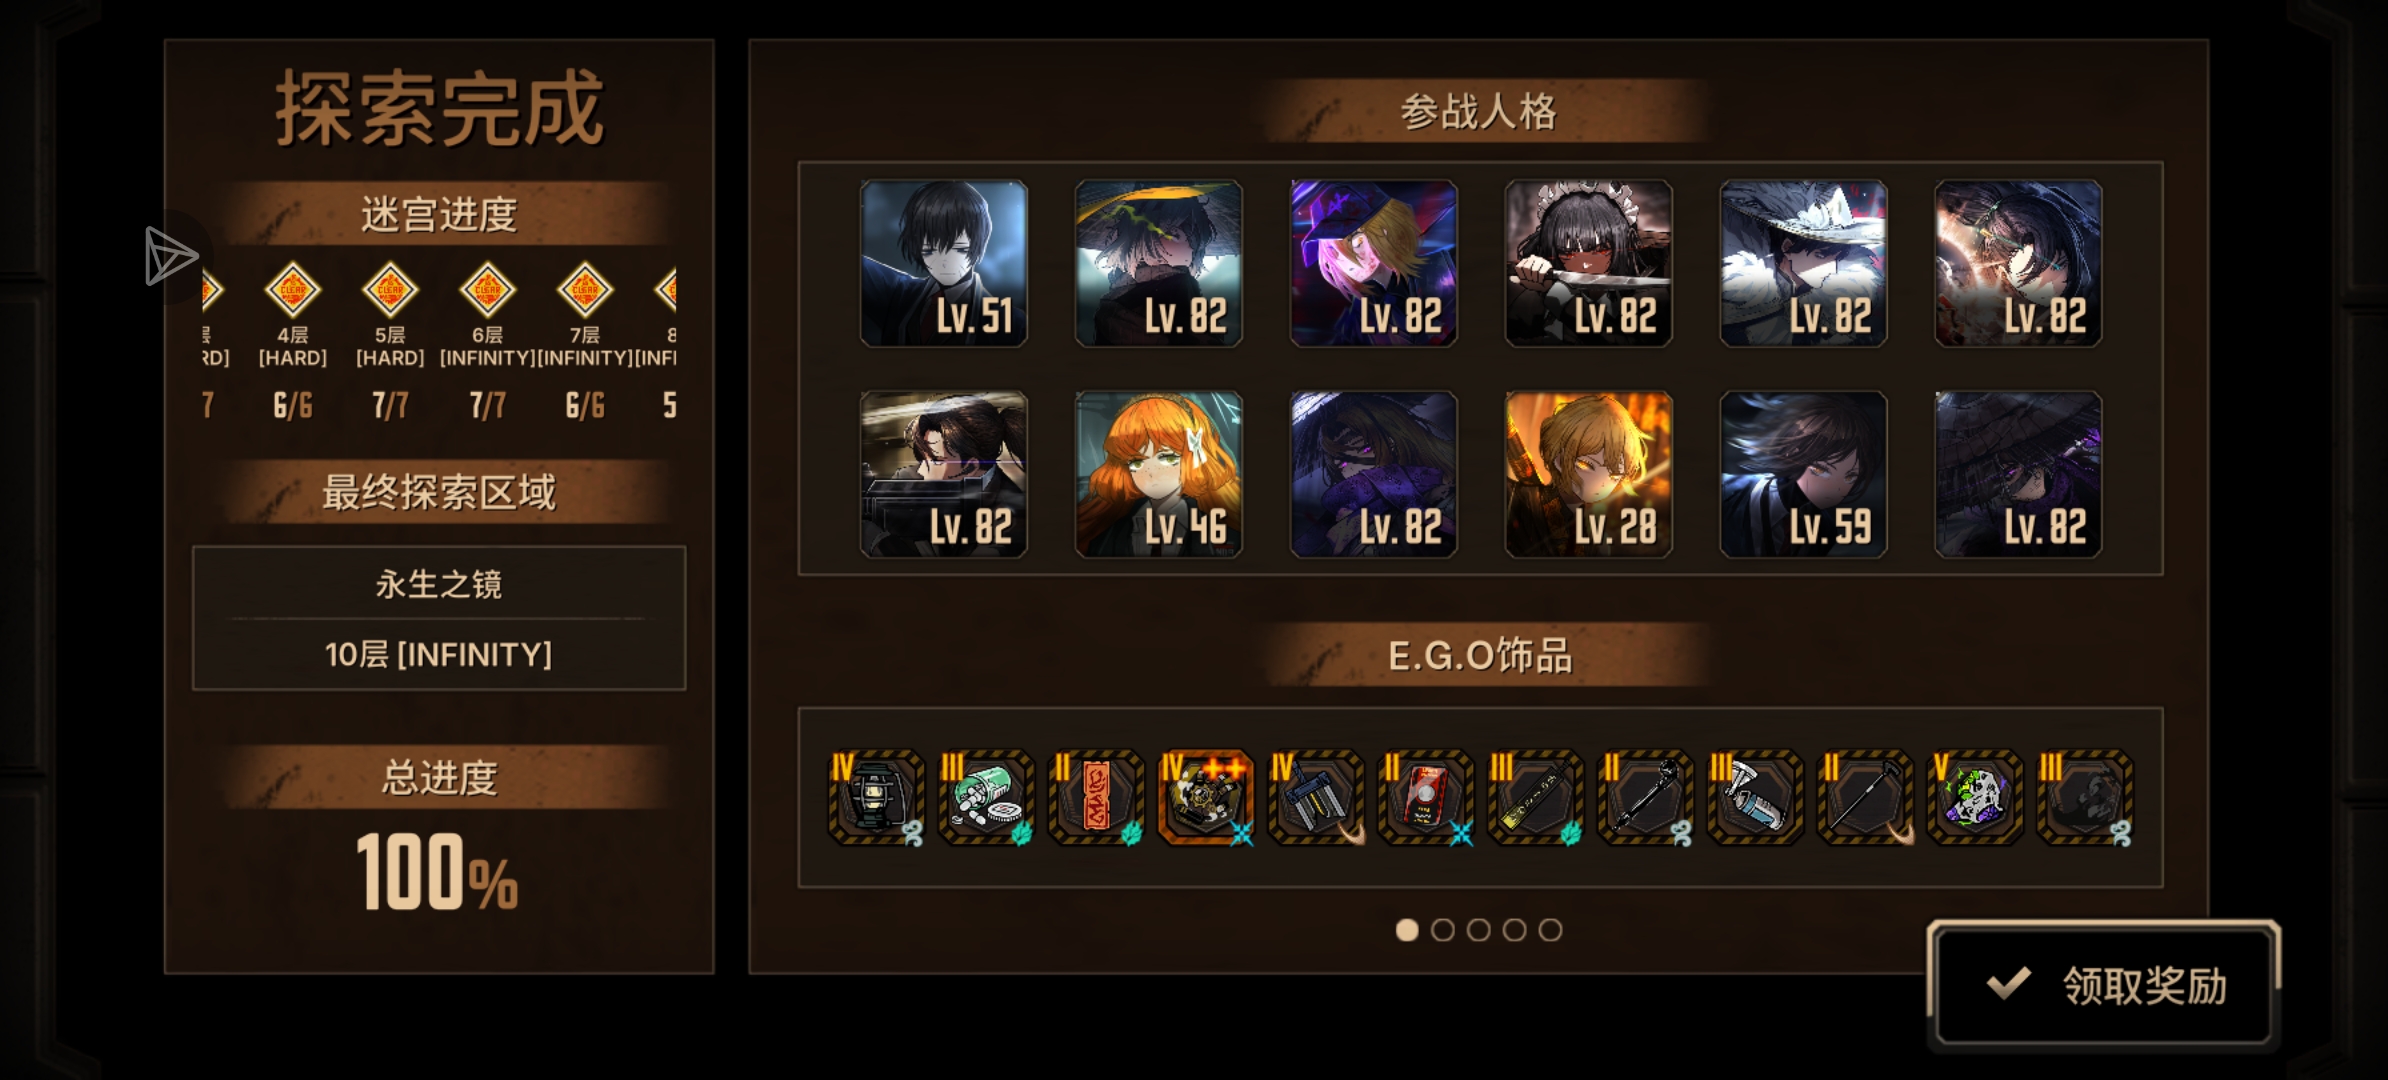This screenshot has width=2388, height=1080.
Task: Select the red talisman E.G.O gift
Action: pyautogui.click(x=1096, y=798)
